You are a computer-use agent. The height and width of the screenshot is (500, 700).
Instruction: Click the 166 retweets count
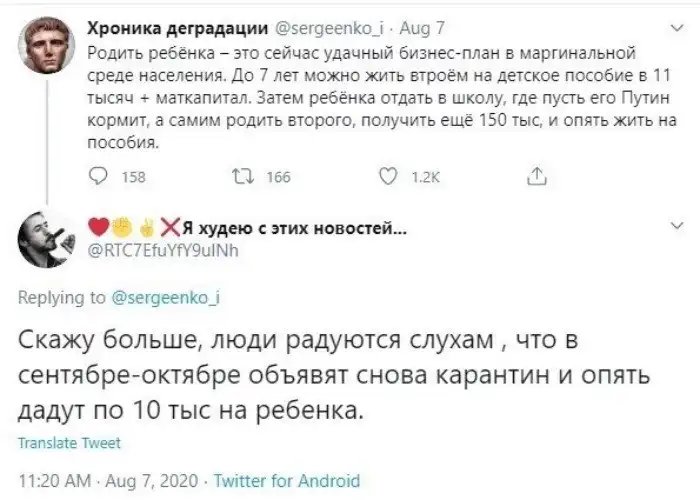coord(278,178)
